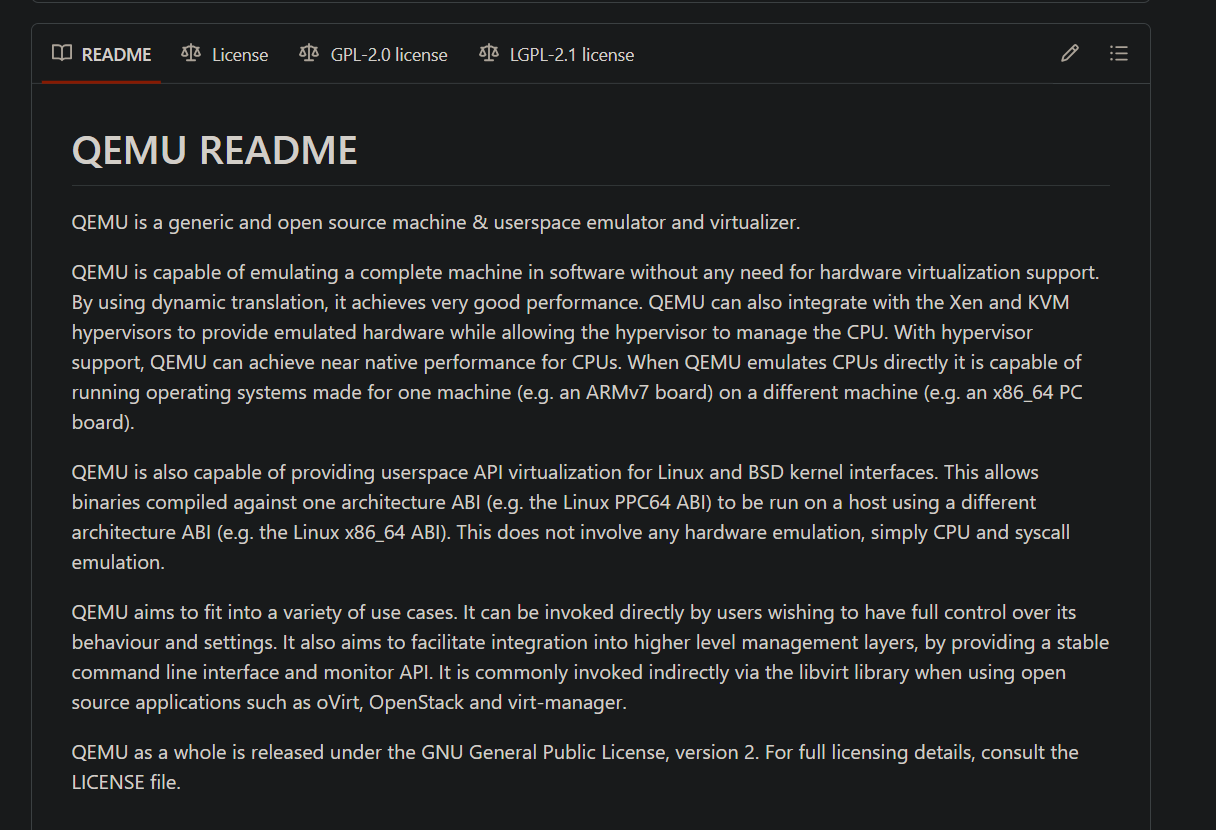
Task: Click the pencil edit README icon
Action: click(1070, 54)
